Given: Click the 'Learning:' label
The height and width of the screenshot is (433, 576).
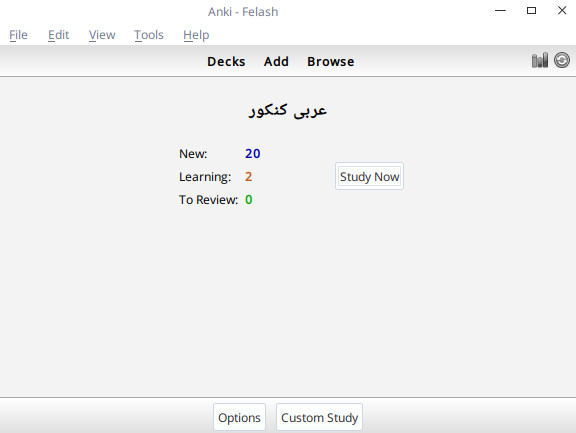Looking at the screenshot, I should pos(205,177).
